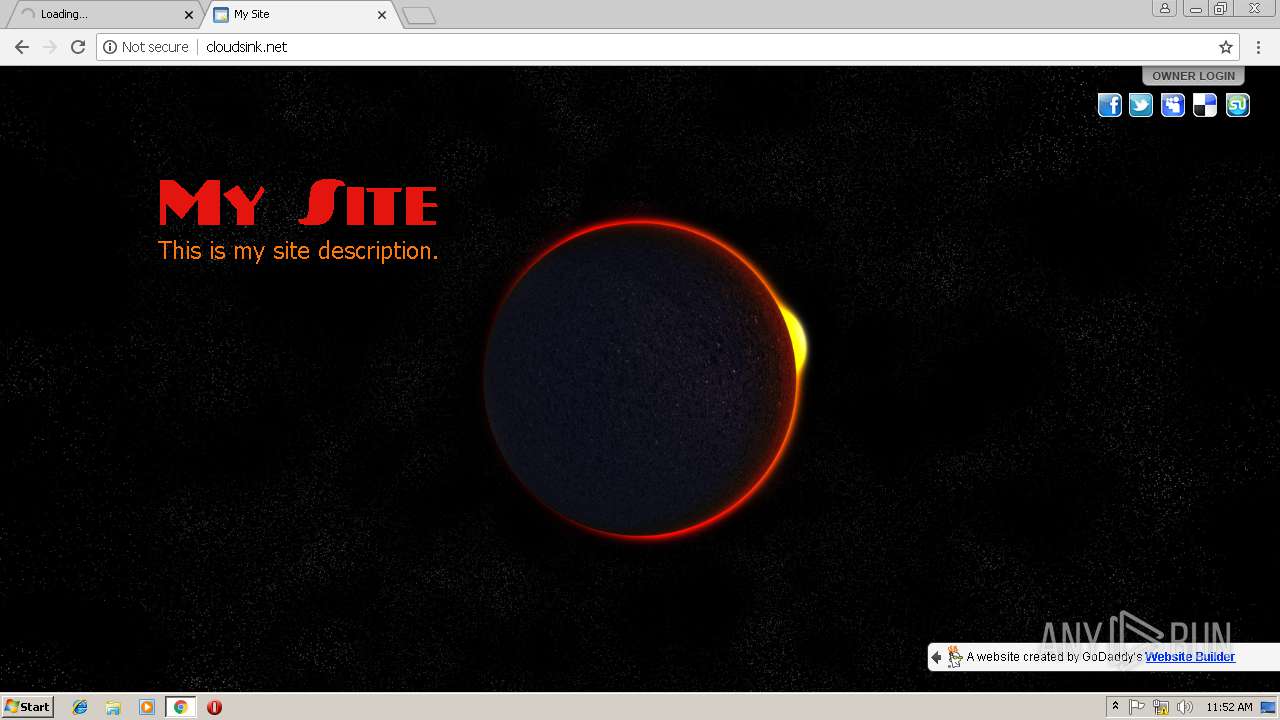Open the Chrome profile button
1280x720 pixels.
click(x=1165, y=8)
